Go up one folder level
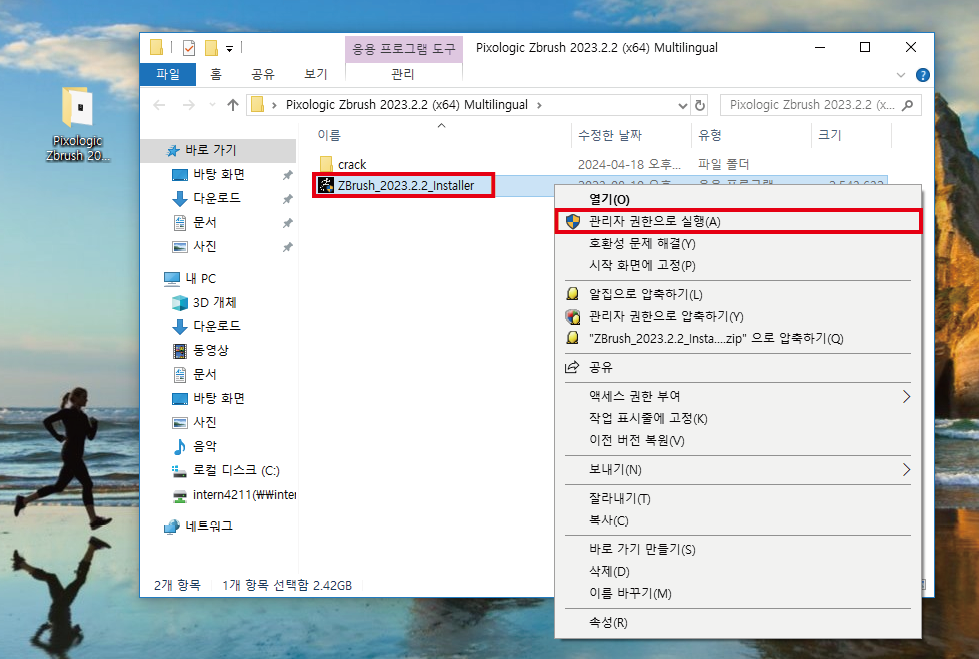 click(233, 105)
